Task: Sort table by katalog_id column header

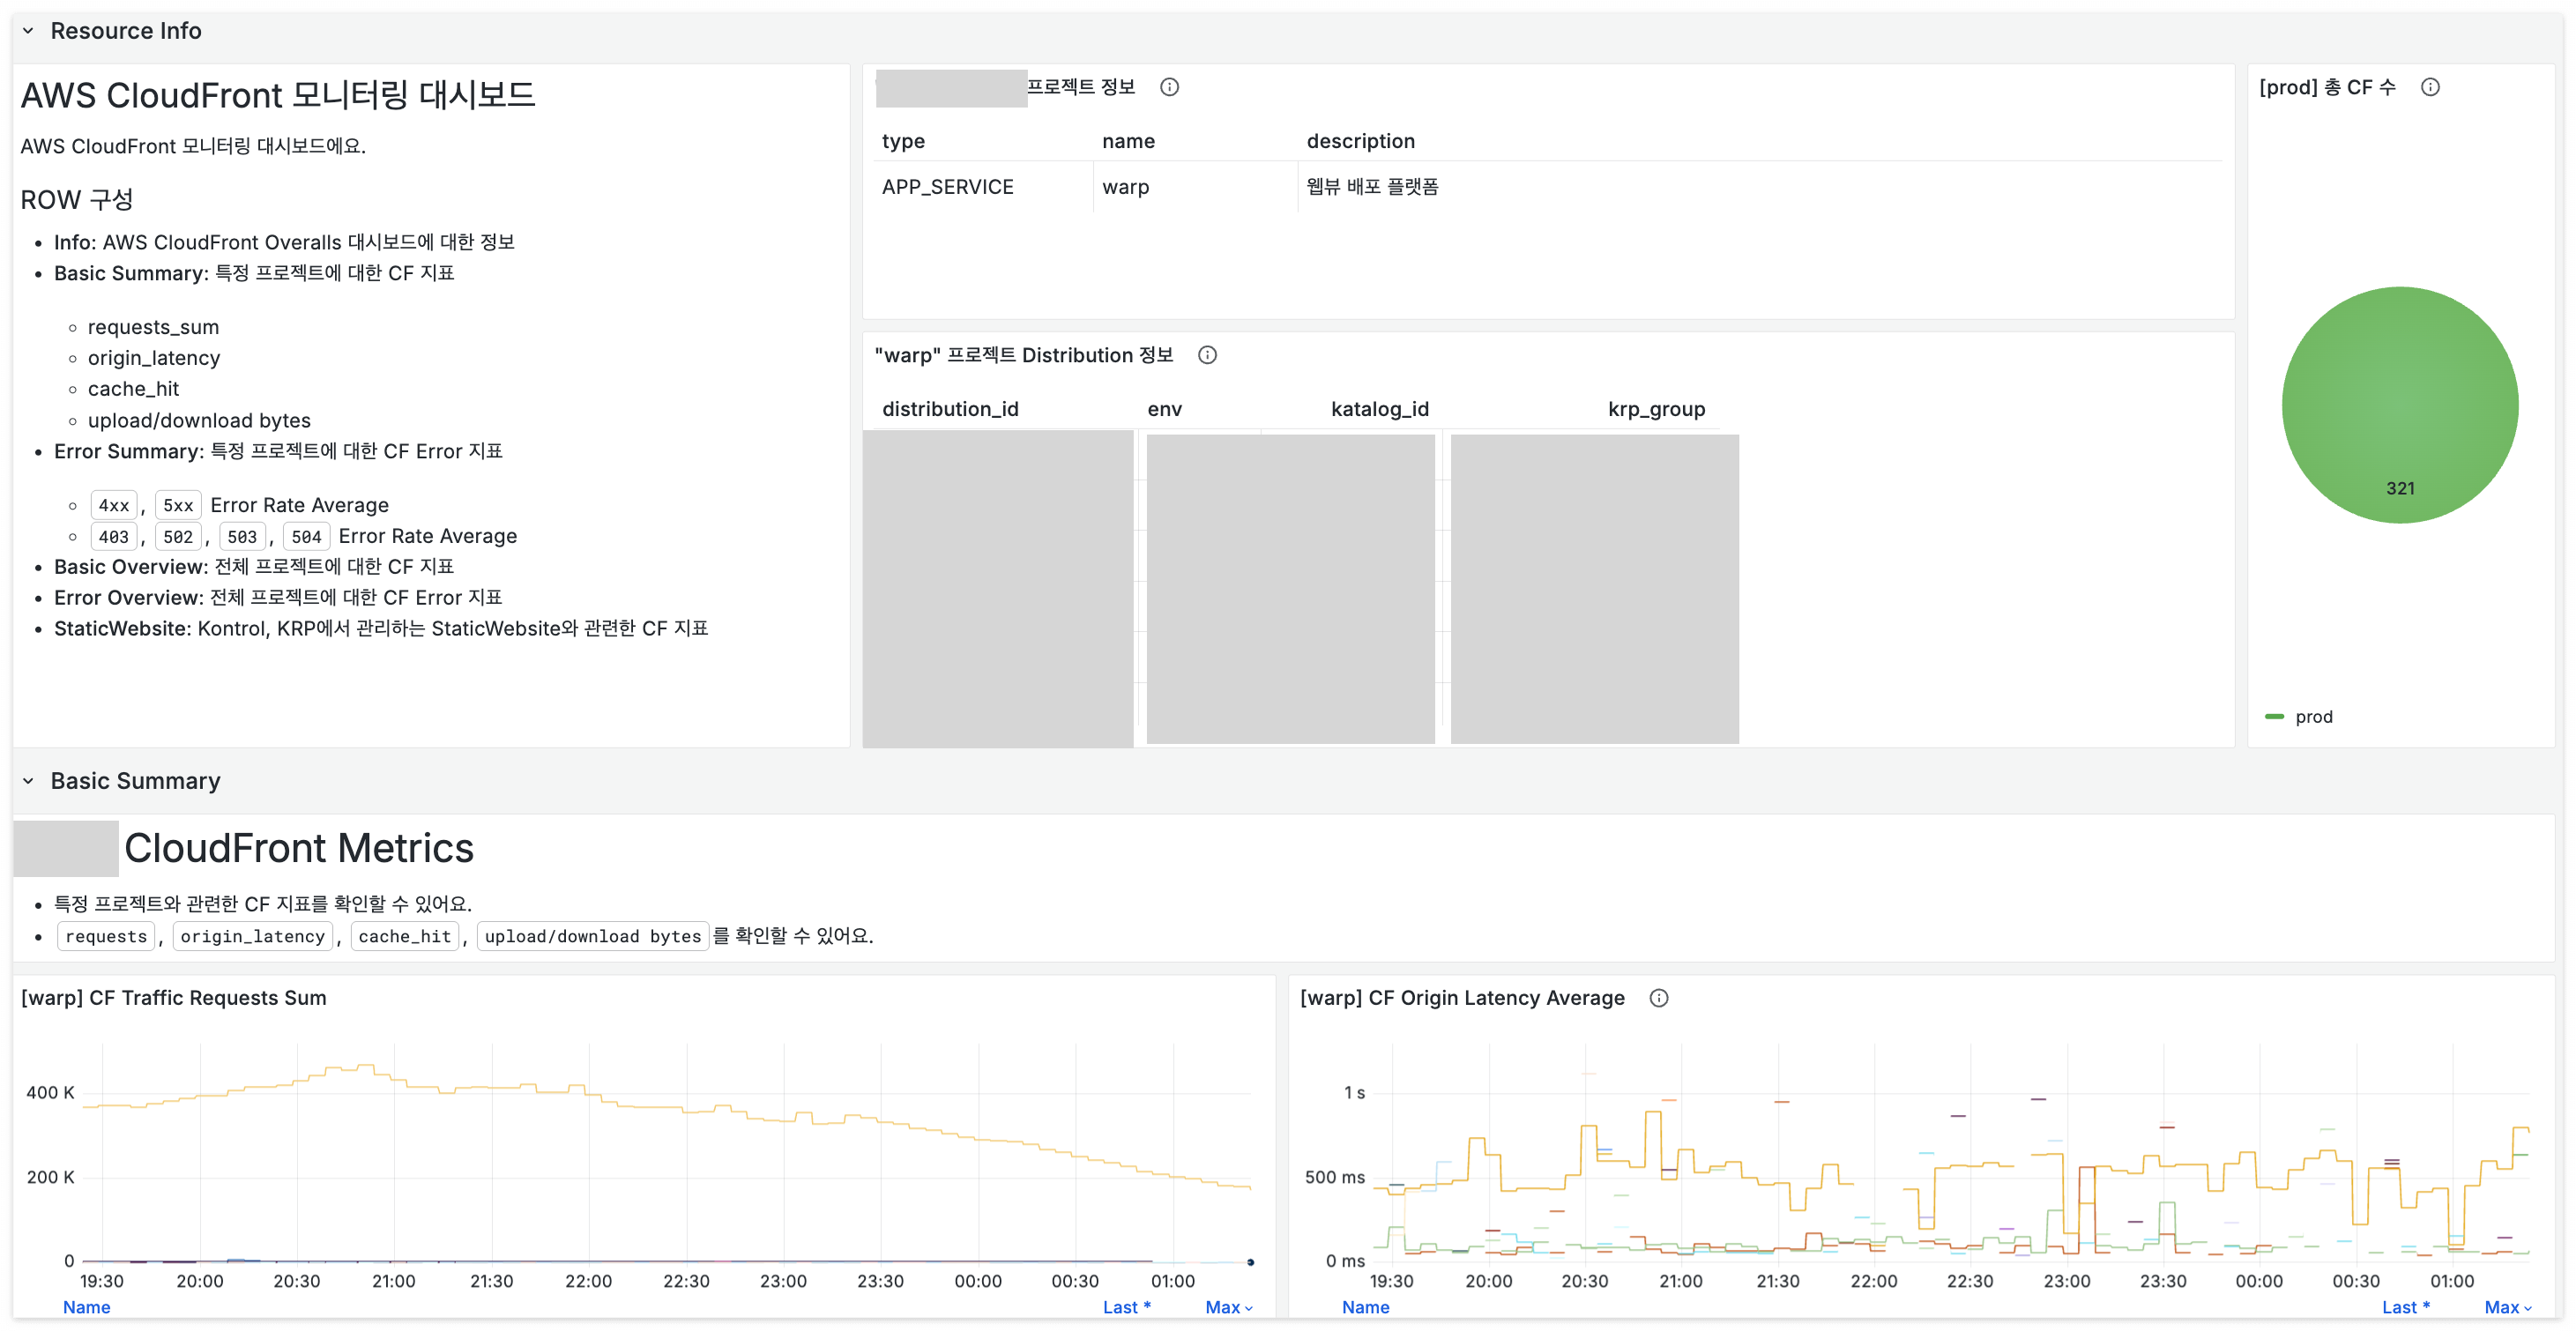Action: coord(1379,409)
